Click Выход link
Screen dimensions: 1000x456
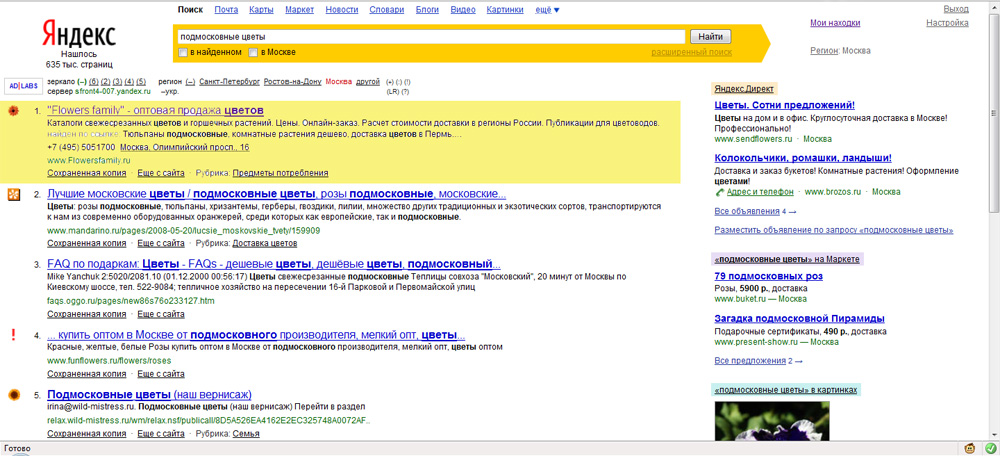pos(956,10)
